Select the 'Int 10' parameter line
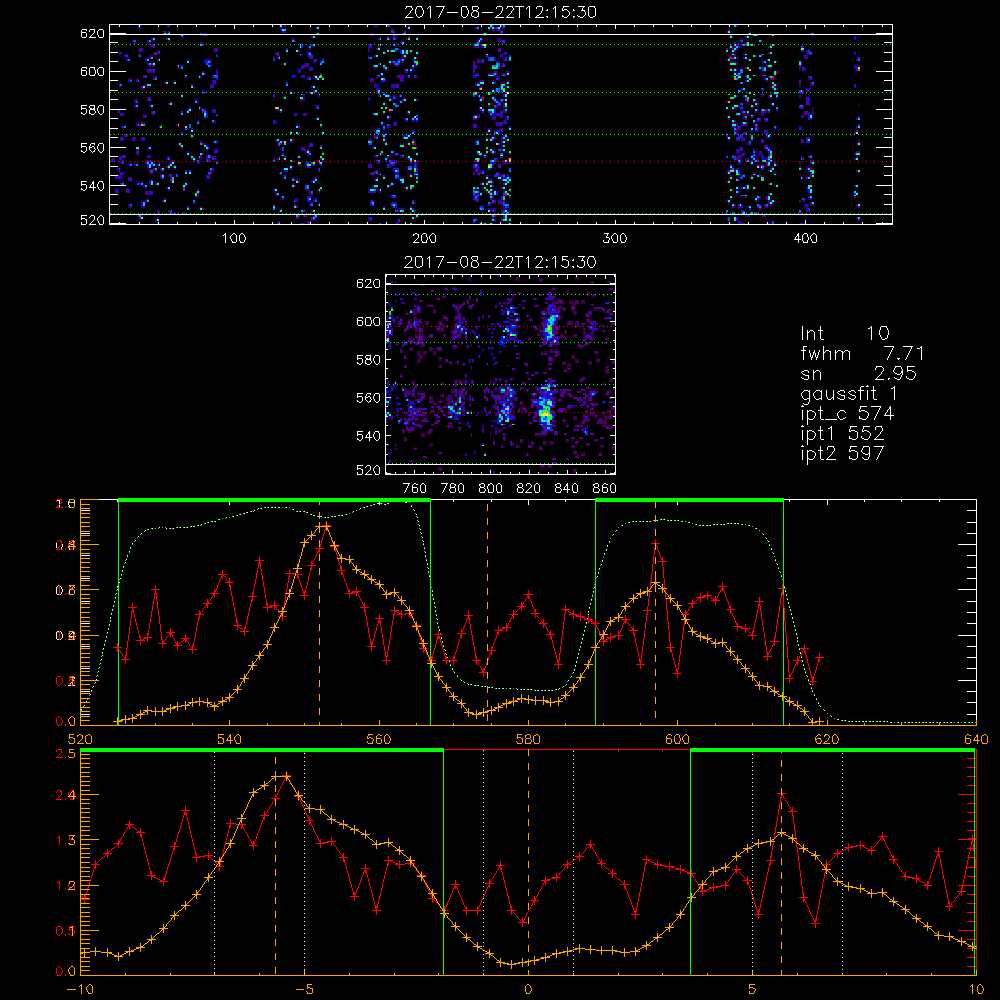The height and width of the screenshot is (1000, 1000). coord(844,333)
